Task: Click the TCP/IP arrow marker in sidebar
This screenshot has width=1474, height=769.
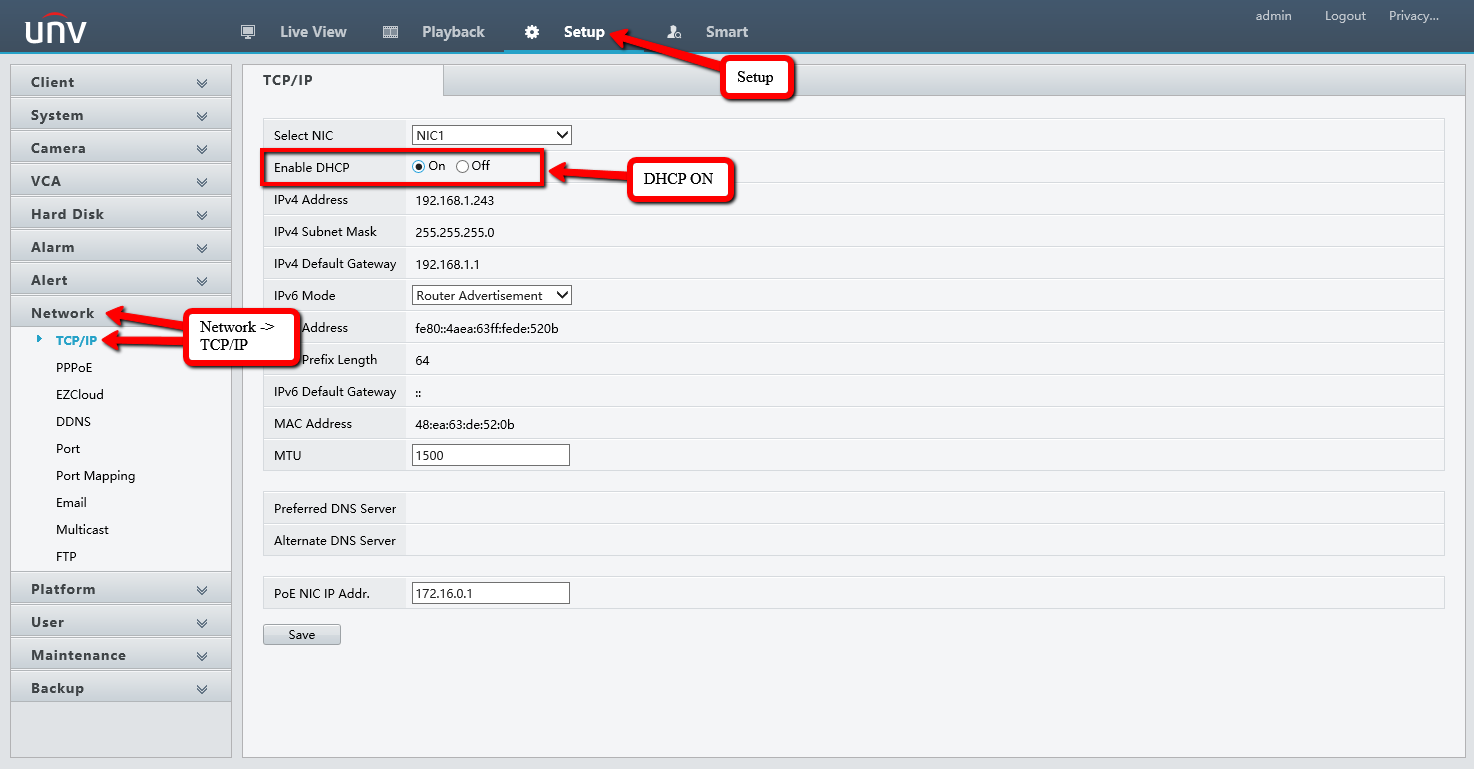Action: (39, 340)
